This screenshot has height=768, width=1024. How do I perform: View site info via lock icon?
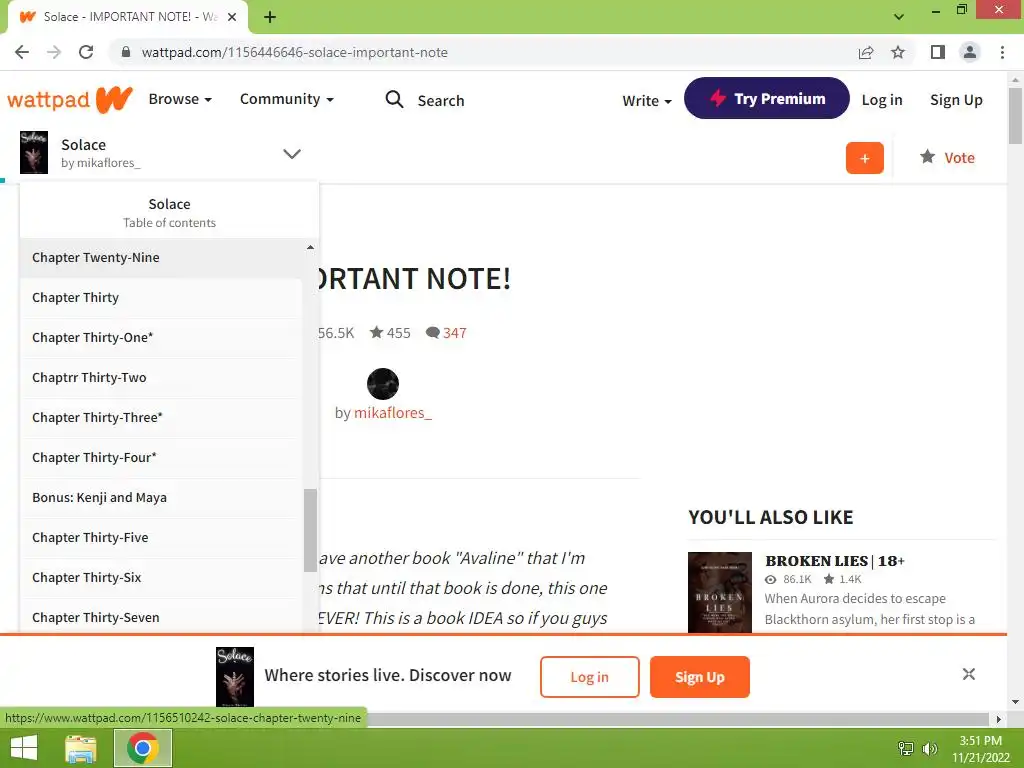click(126, 52)
